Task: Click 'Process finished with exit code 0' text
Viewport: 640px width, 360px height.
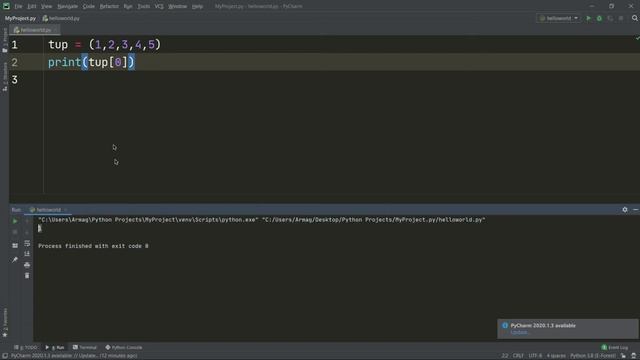Action: (93, 246)
